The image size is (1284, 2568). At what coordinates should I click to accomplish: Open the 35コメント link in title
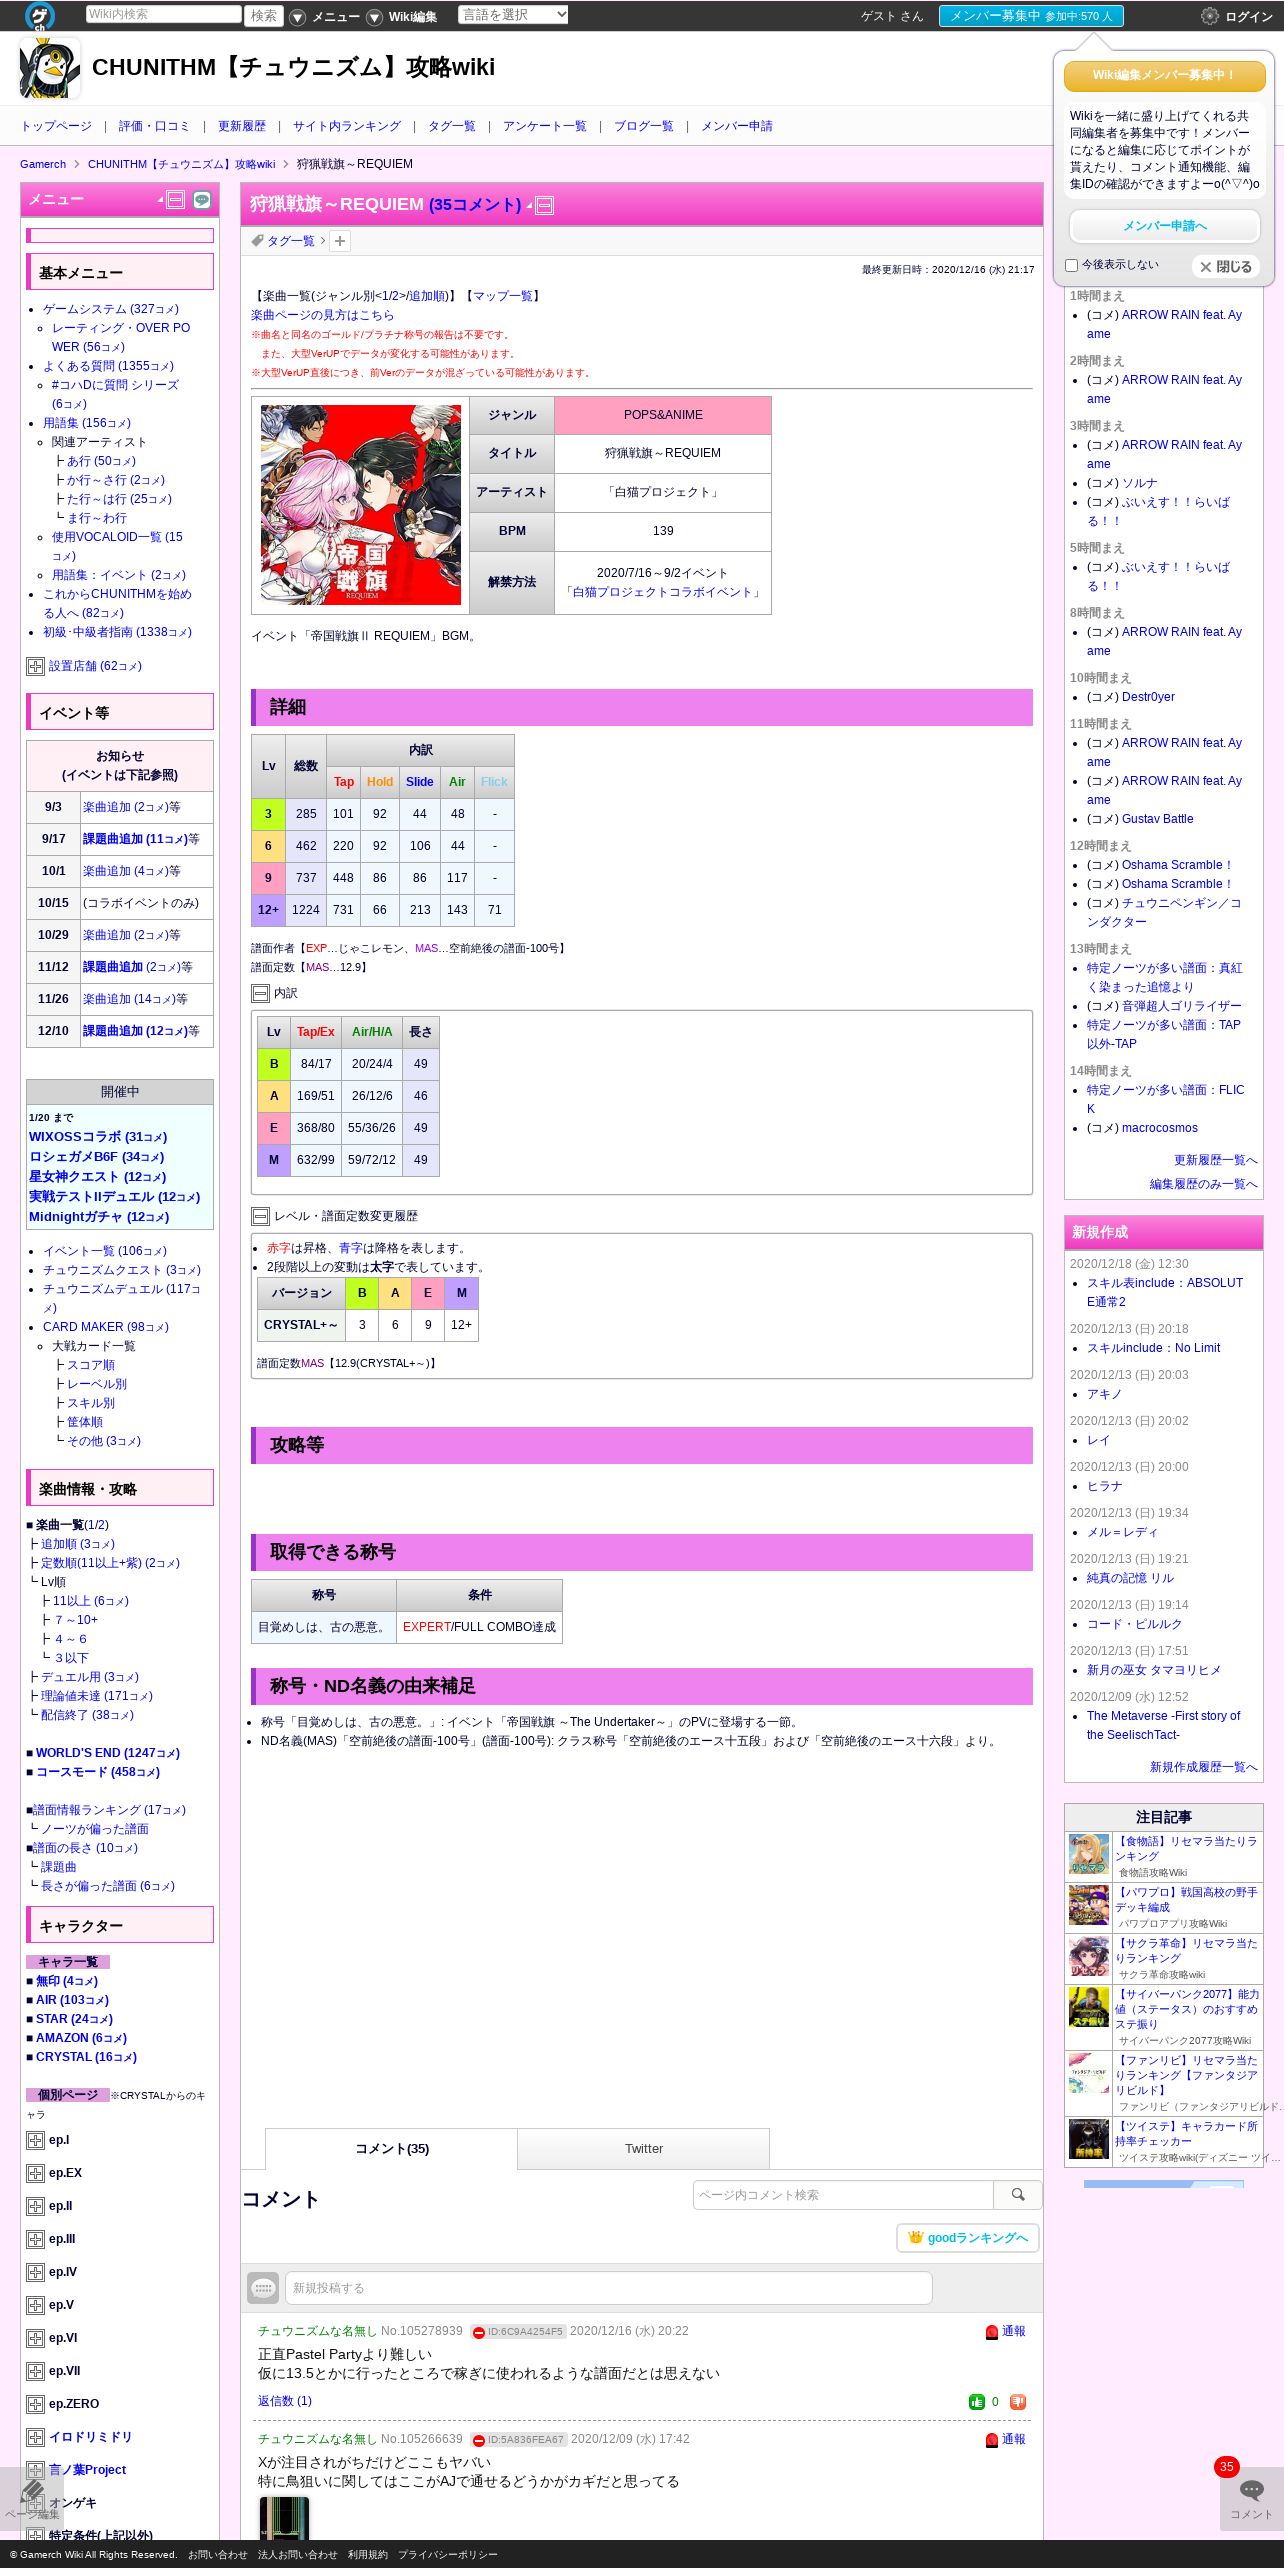(475, 205)
